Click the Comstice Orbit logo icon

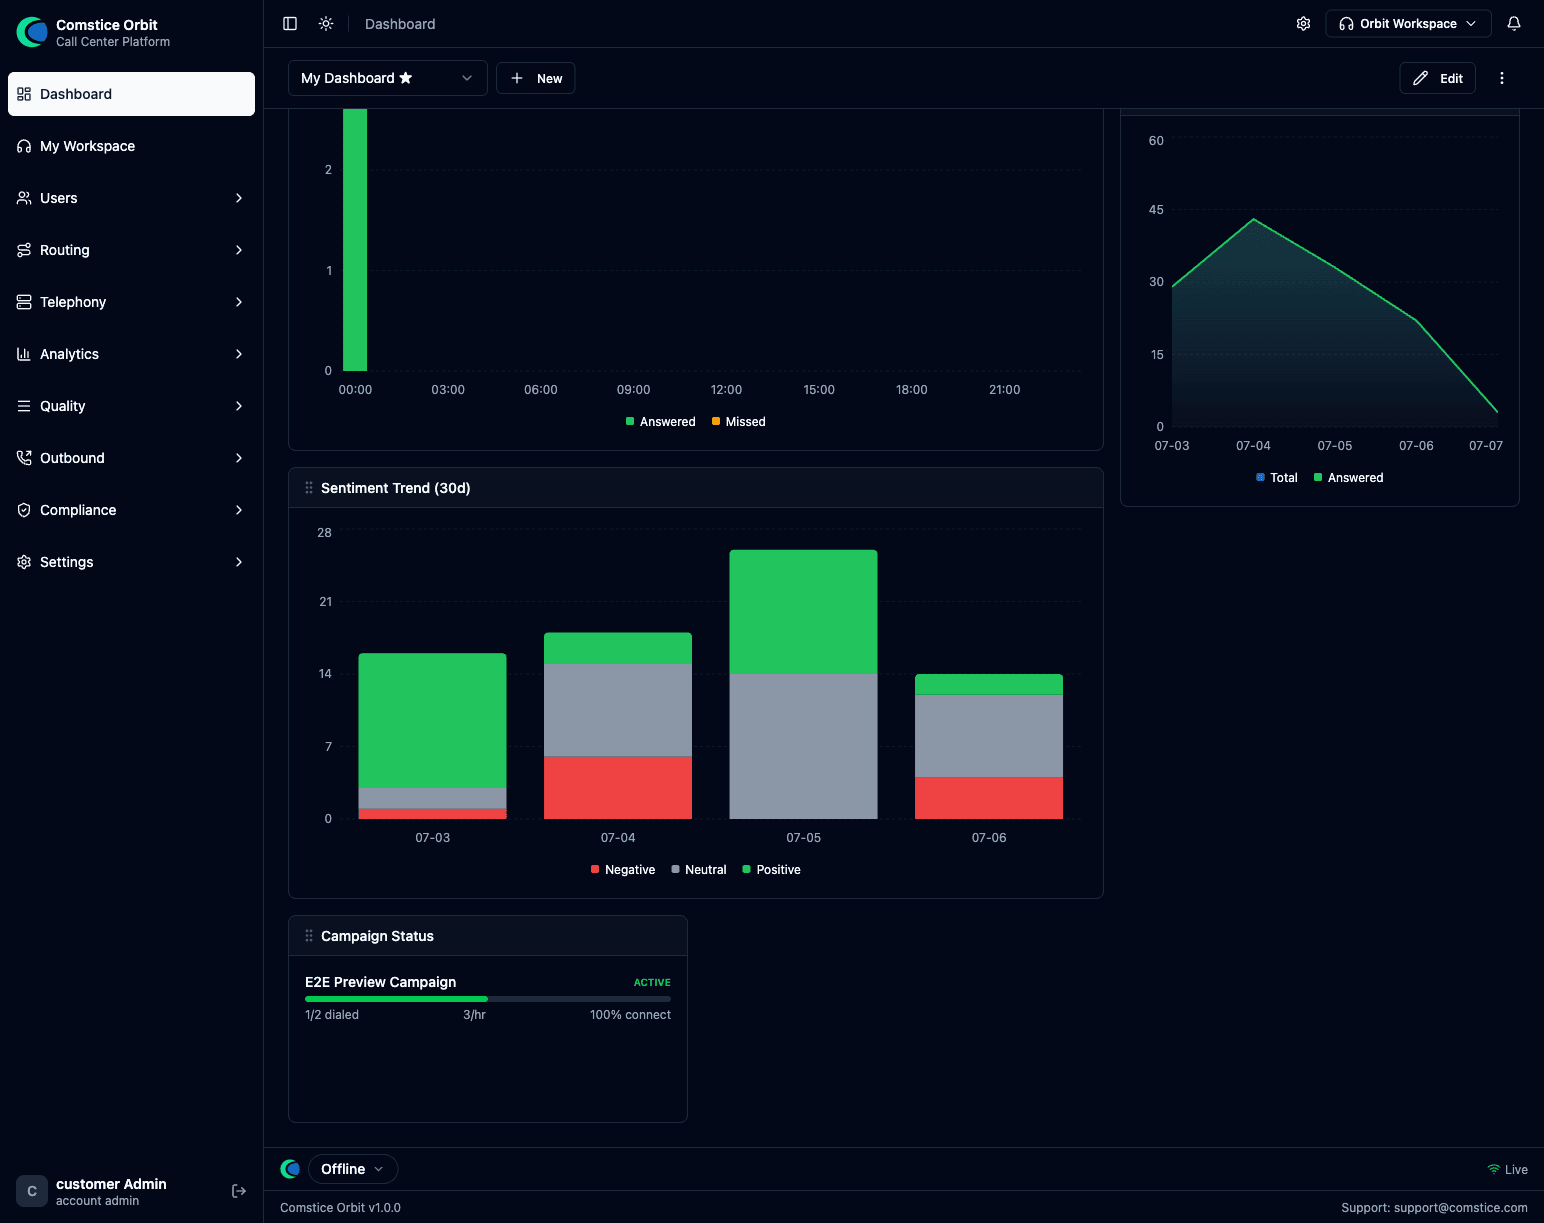[32, 32]
